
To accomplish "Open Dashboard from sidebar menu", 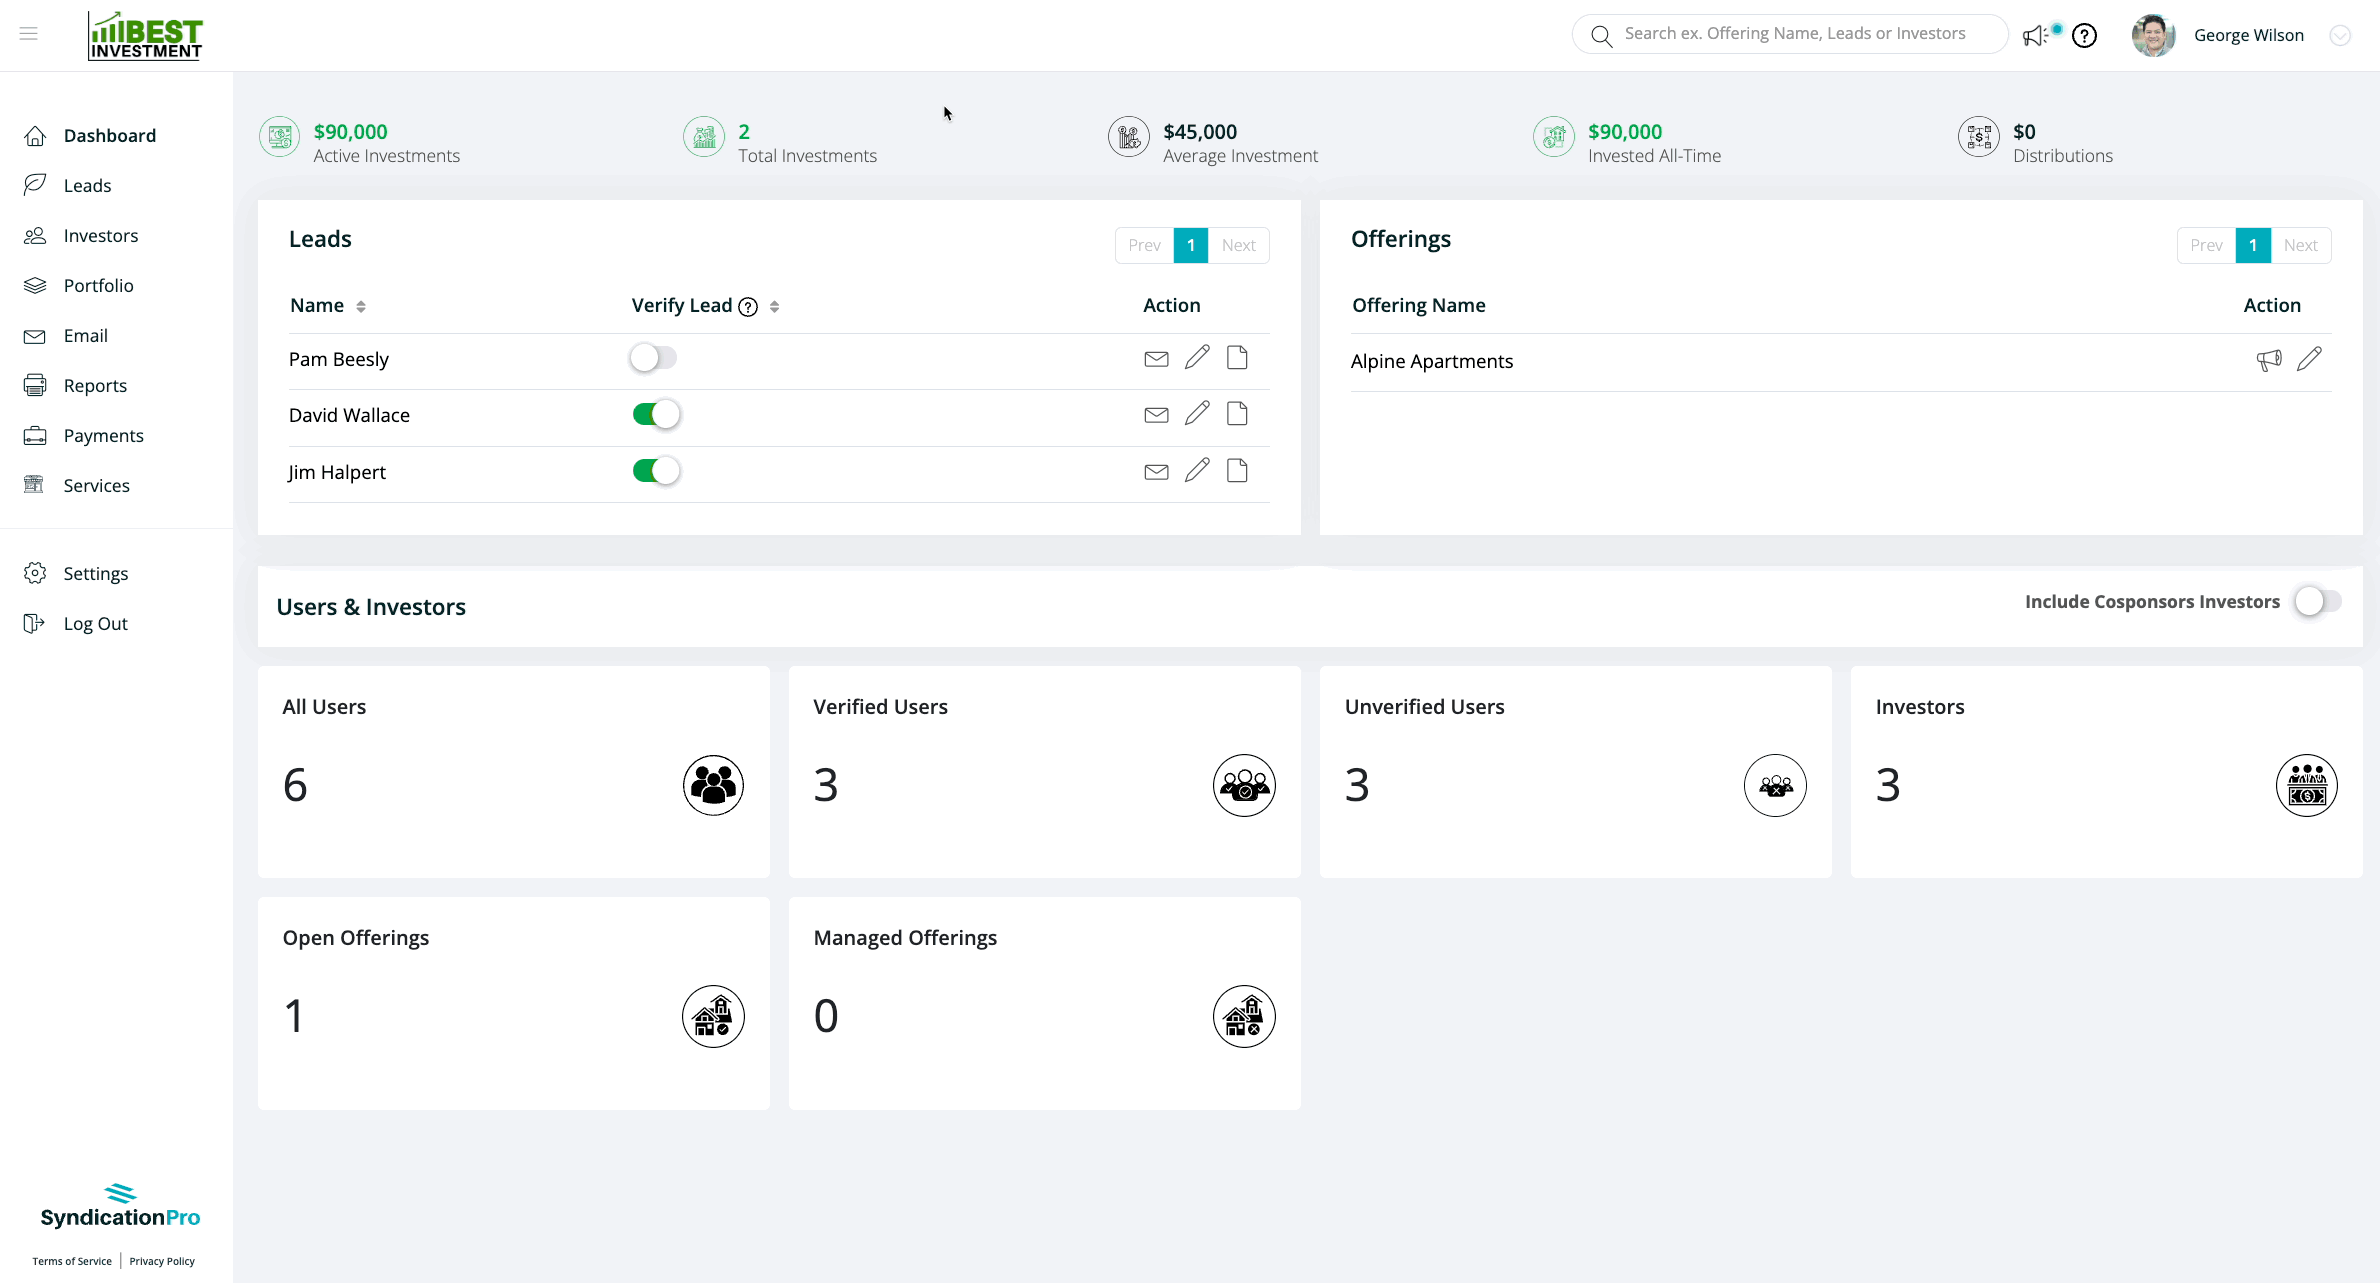I will (109, 134).
